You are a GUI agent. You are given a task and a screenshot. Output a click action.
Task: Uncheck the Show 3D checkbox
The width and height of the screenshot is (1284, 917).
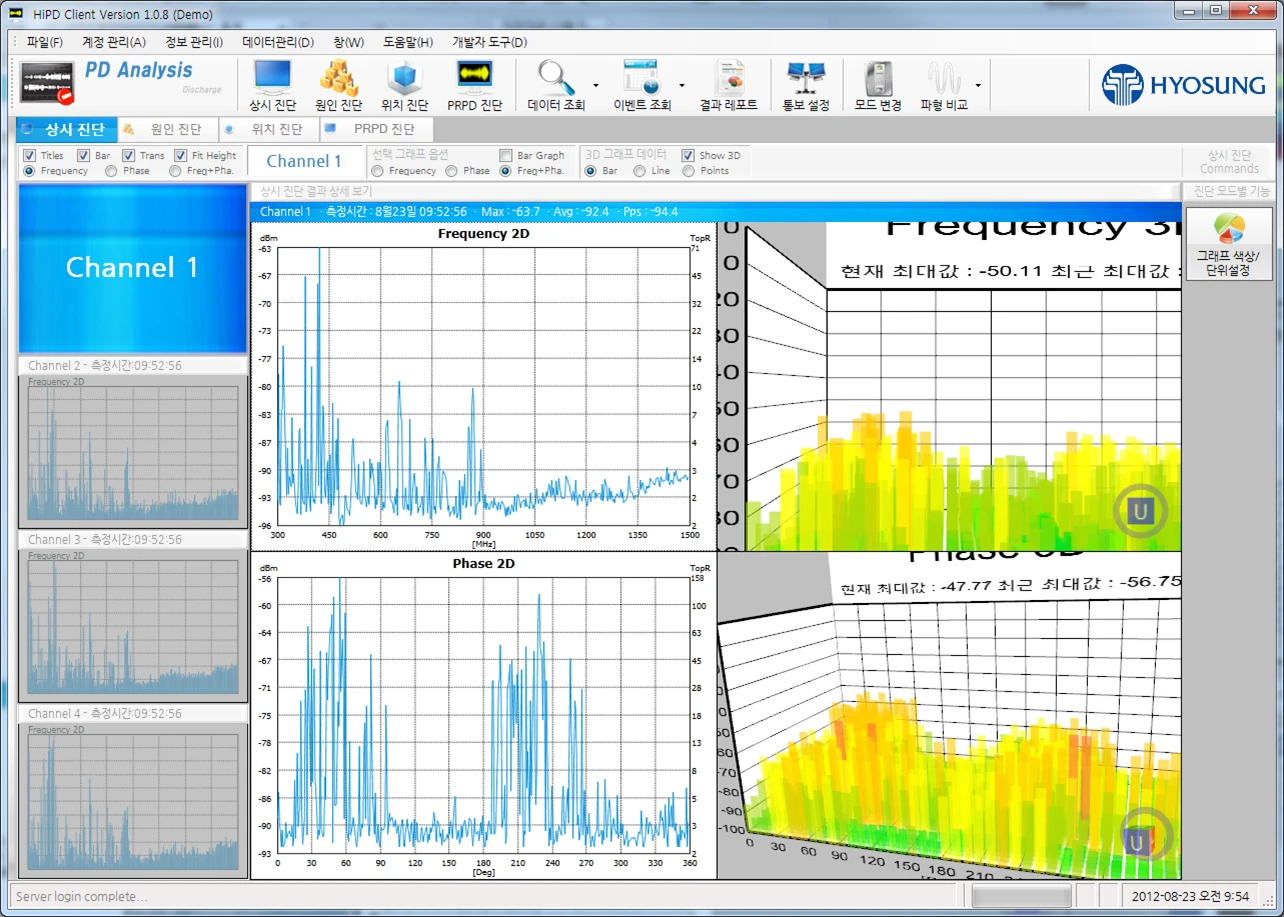click(688, 156)
